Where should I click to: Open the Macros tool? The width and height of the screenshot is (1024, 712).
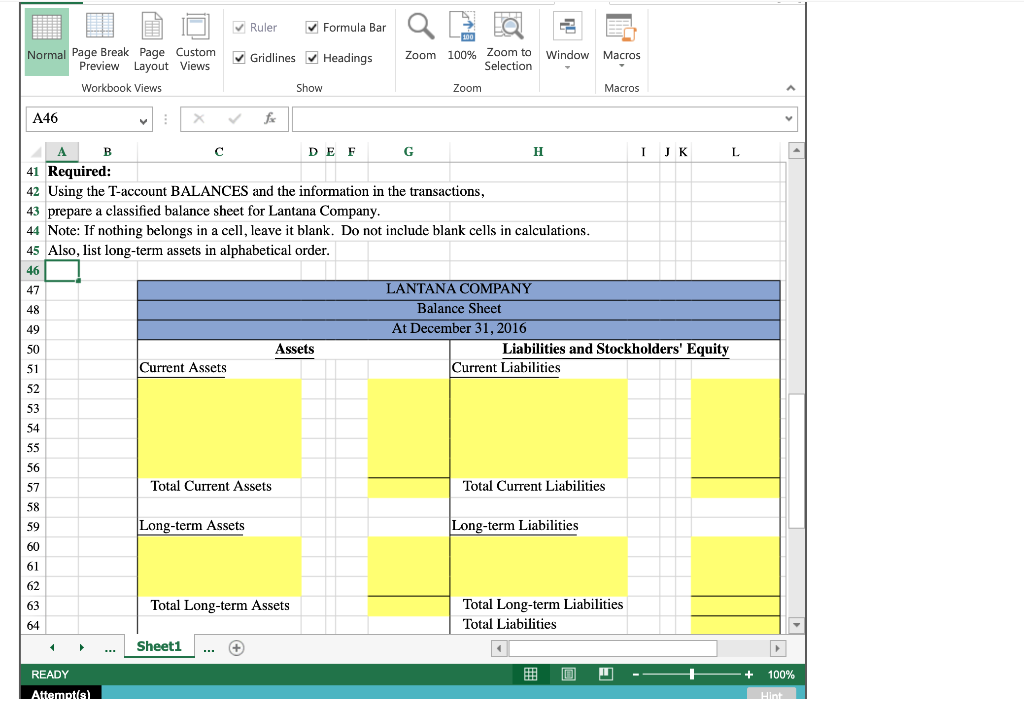point(621,35)
